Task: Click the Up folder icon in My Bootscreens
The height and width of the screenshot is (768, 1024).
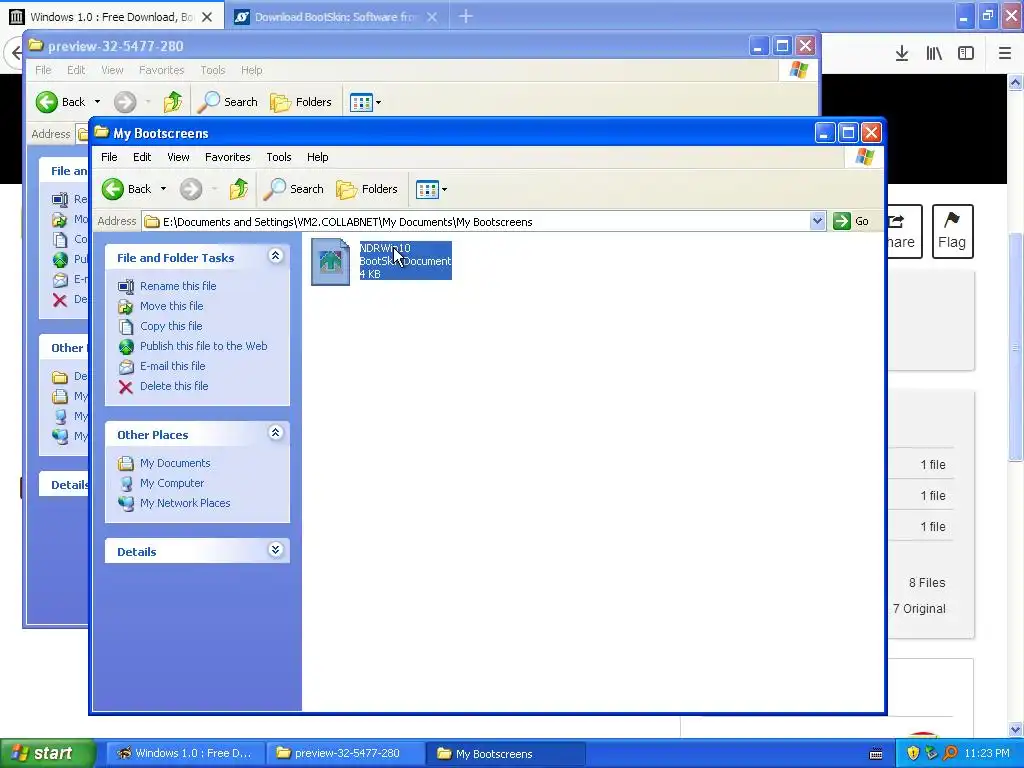Action: click(239, 189)
